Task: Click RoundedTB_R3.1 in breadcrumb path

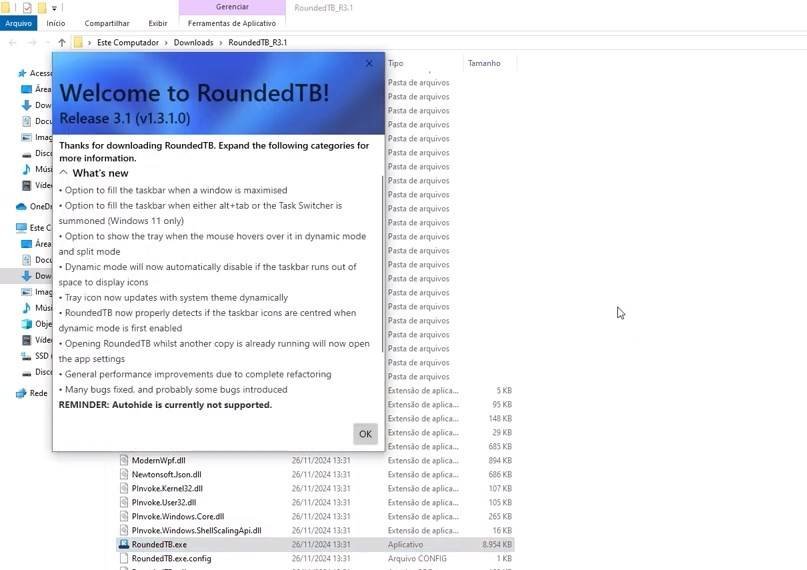Action: click(258, 43)
